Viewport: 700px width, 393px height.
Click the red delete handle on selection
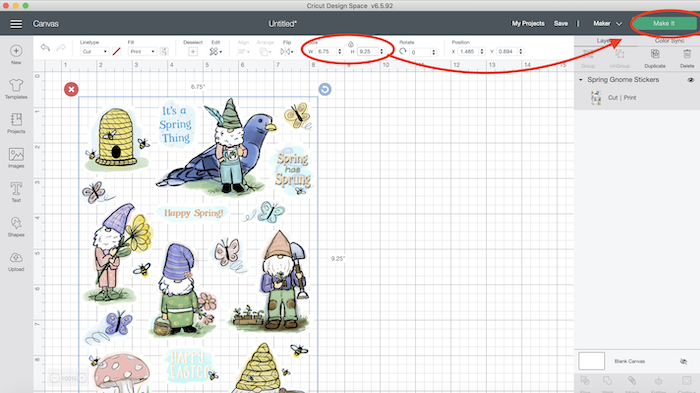(71, 89)
